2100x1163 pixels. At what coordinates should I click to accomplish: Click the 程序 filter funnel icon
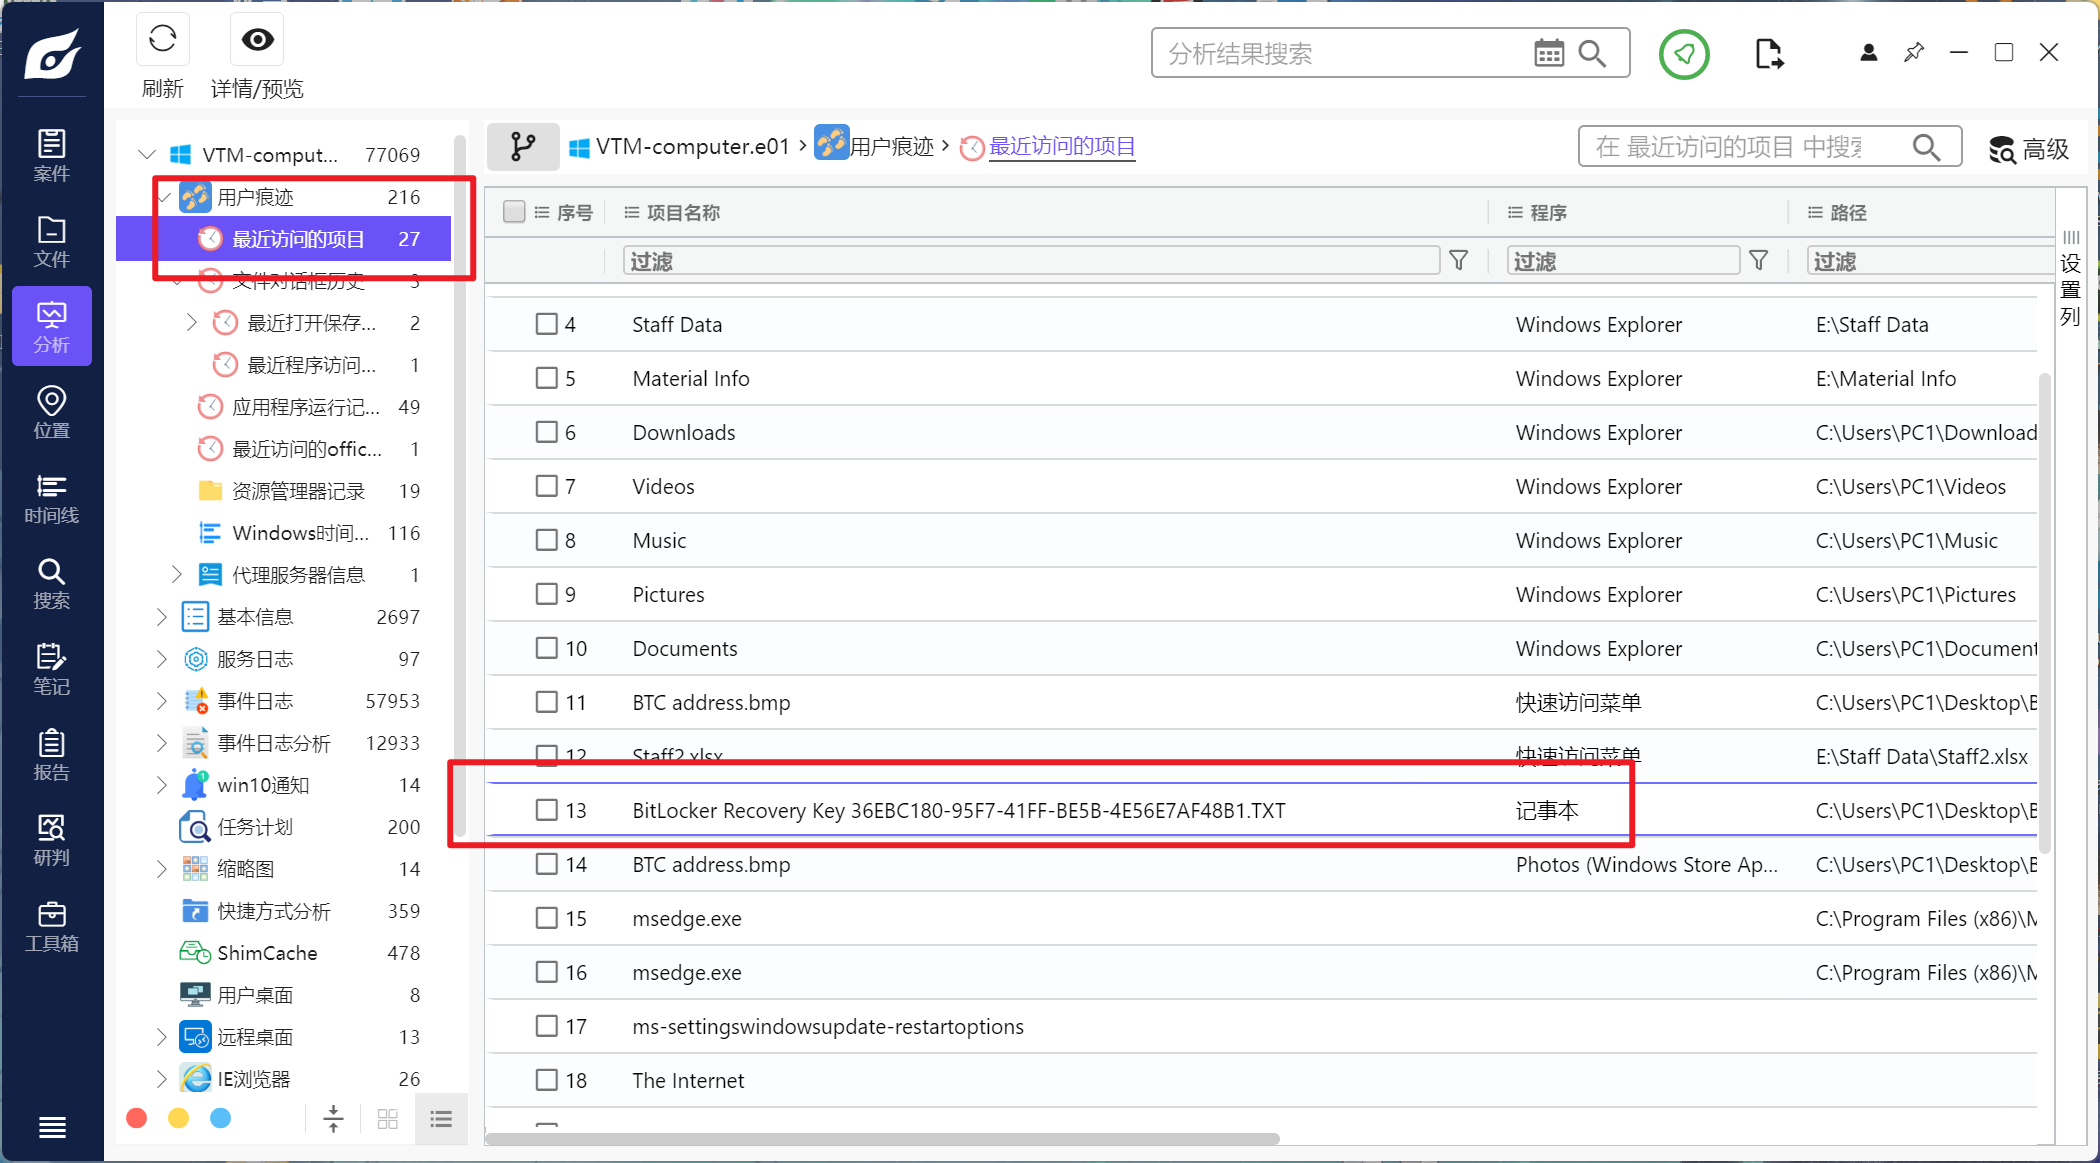point(1759,261)
